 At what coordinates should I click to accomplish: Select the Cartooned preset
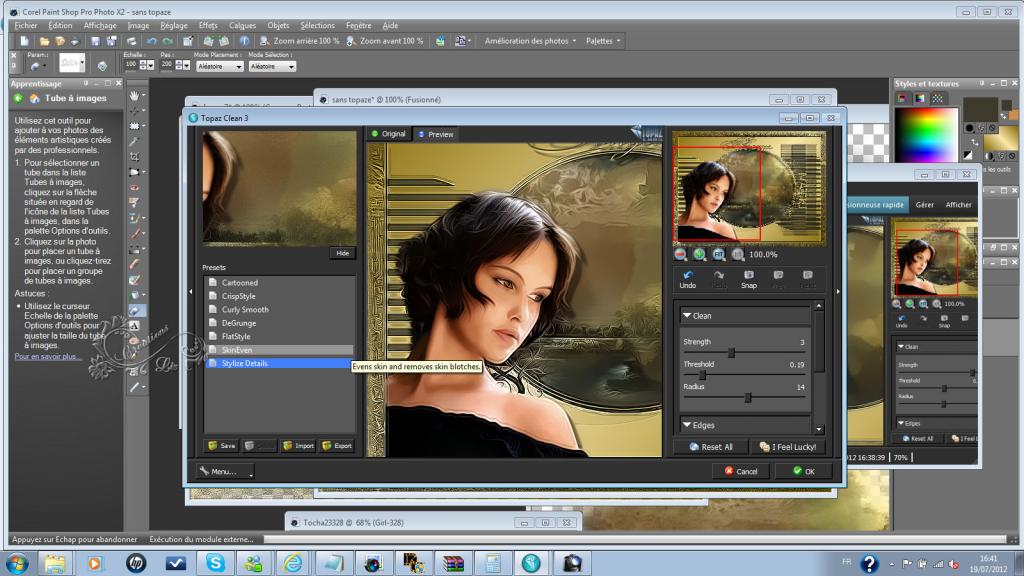(x=280, y=283)
